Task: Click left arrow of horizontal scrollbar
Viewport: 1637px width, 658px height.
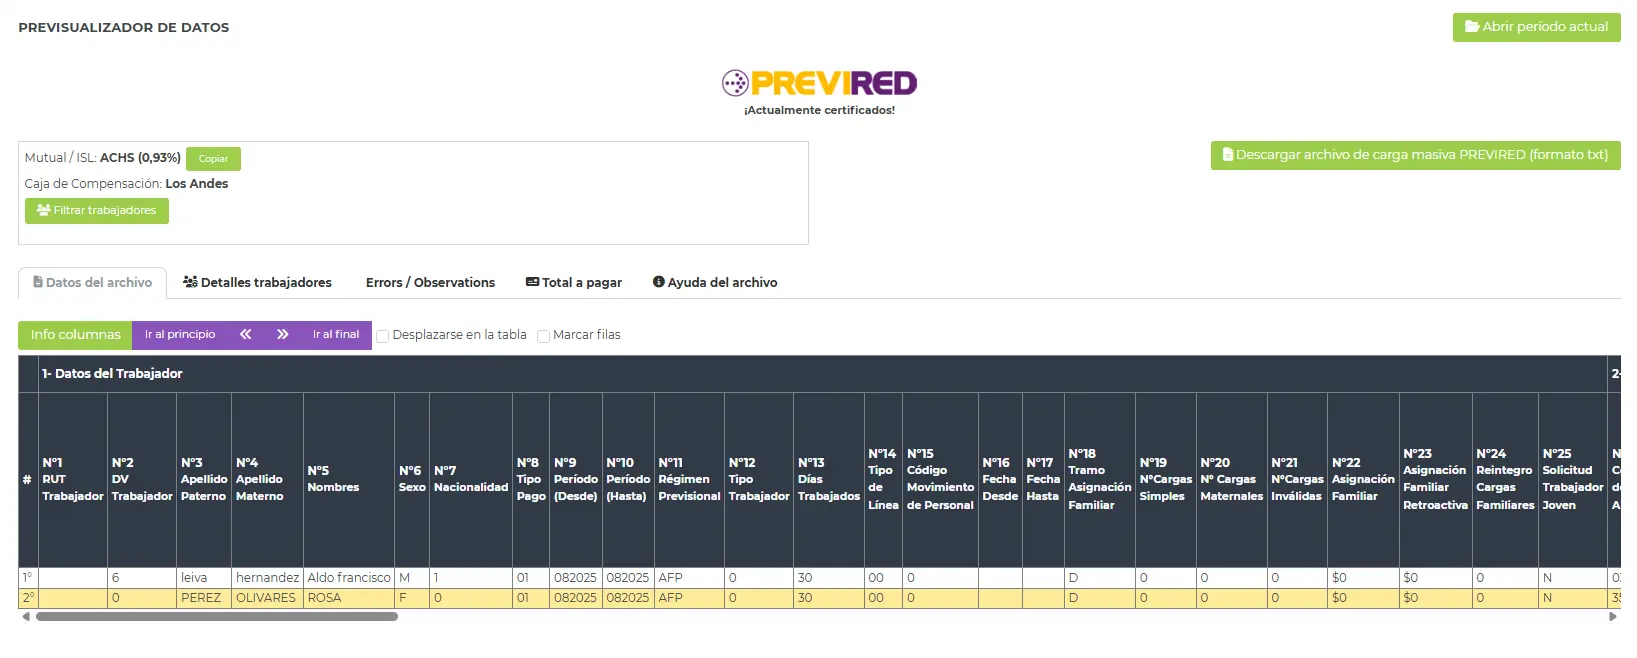Action: coord(25,617)
